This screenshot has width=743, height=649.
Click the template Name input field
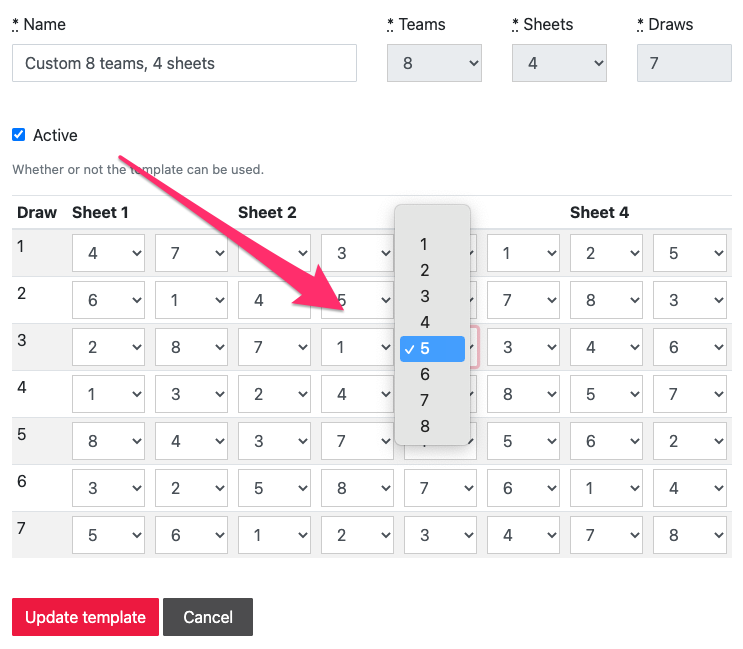pos(184,63)
